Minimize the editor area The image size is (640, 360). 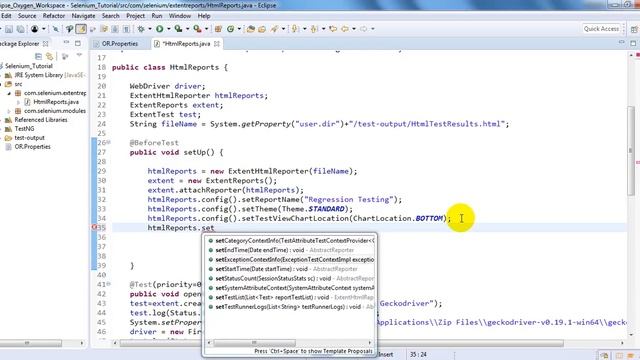(622, 42)
